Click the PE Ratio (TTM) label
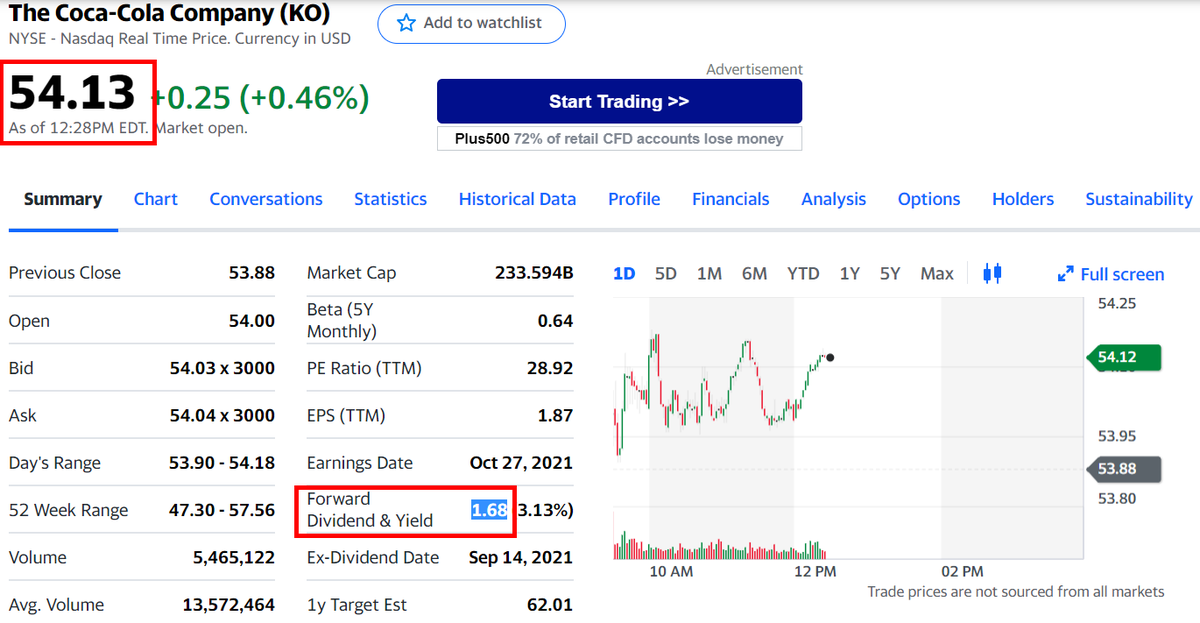The image size is (1200, 623). (x=364, y=368)
